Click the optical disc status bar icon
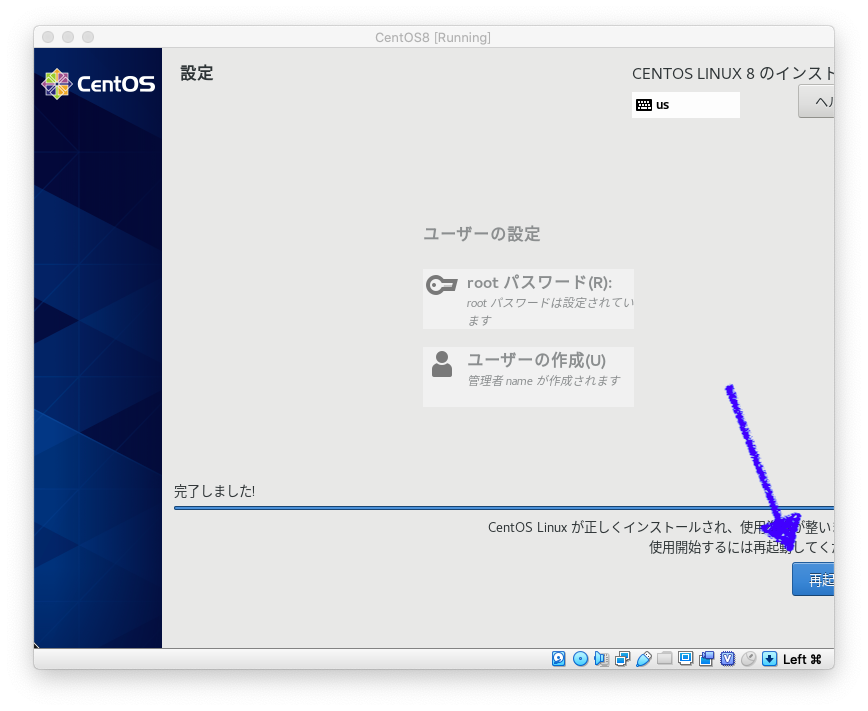Image resolution: width=868 pixels, height=711 pixels. [x=580, y=658]
